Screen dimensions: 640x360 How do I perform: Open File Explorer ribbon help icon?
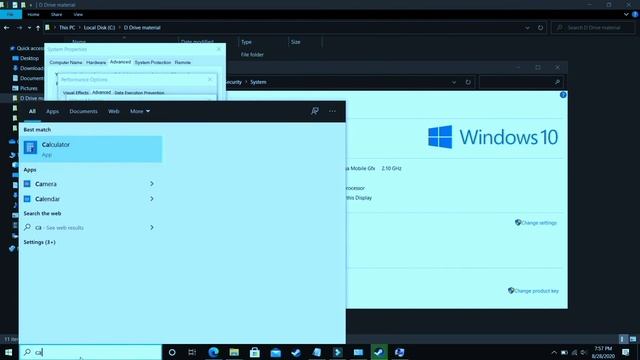coord(635,14)
